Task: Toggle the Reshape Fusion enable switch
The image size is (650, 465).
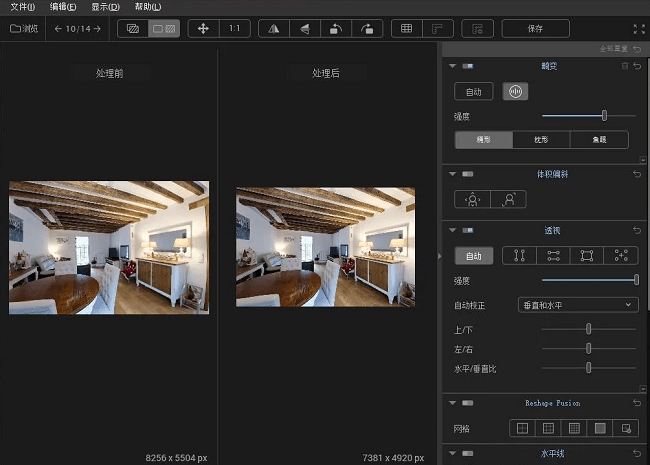Action: (468, 403)
